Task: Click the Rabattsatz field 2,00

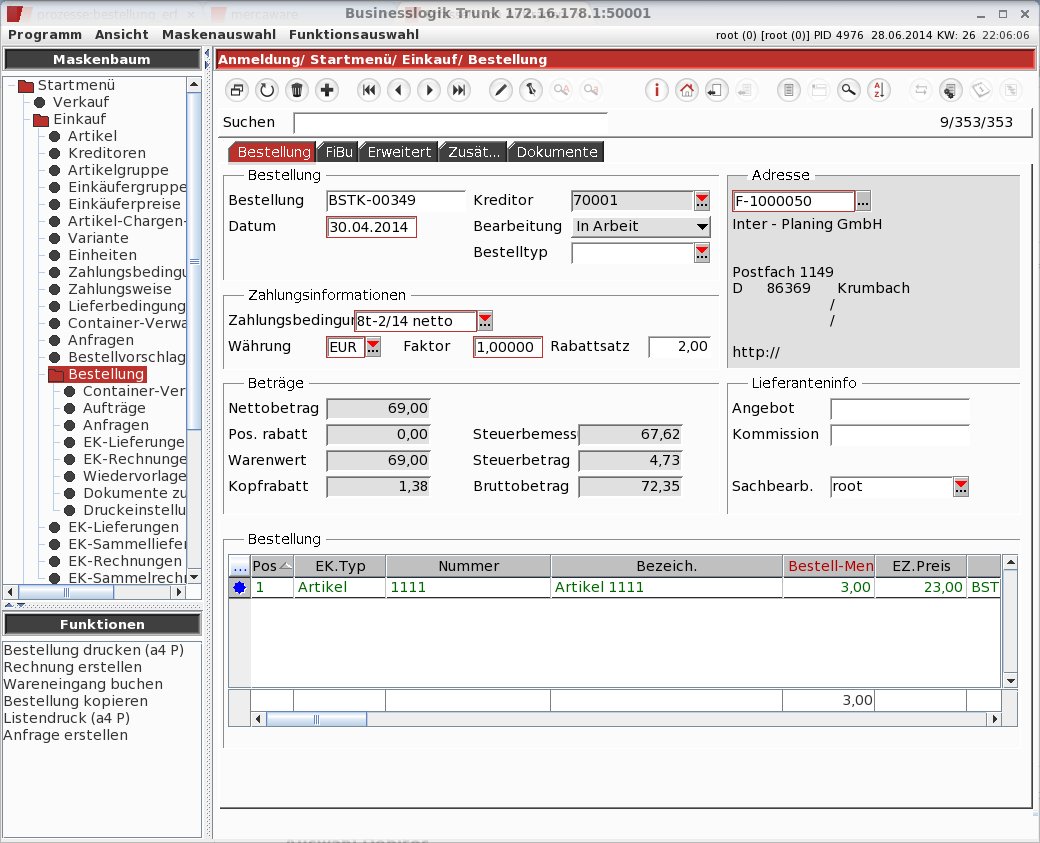Action: point(679,346)
